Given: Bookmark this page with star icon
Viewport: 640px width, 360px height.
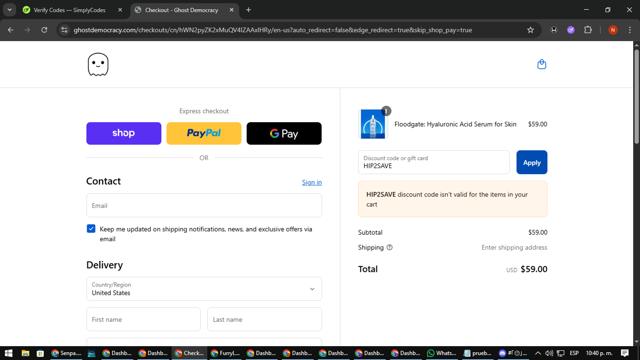Looking at the screenshot, I should pyautogui.click(x=530, y=30).
